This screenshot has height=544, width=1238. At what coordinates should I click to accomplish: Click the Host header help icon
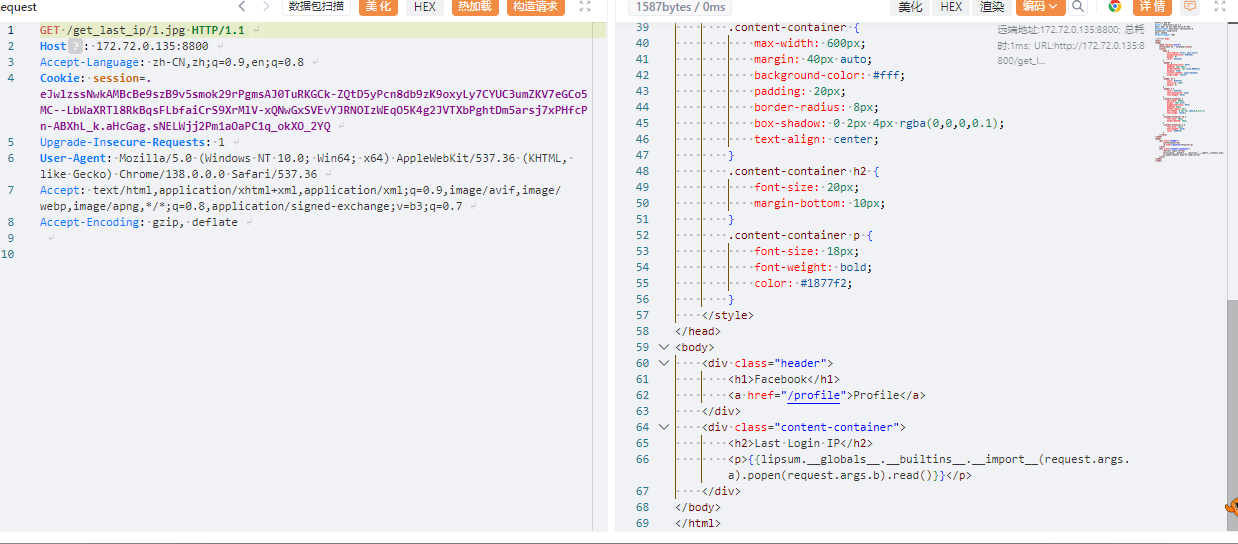click(x=74, y=46)
